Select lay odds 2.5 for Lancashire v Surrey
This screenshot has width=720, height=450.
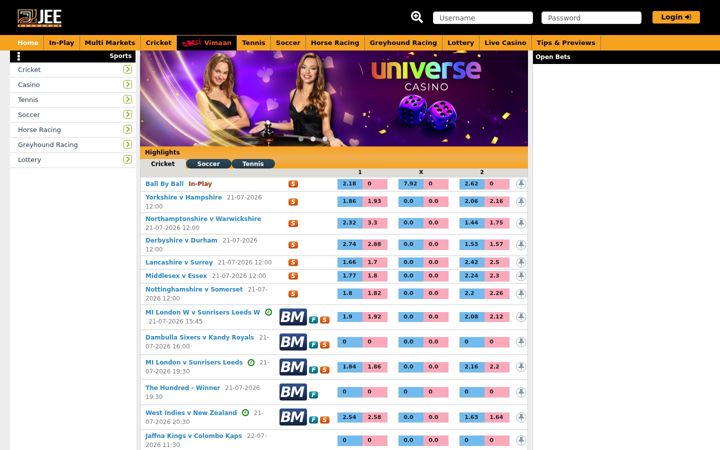click(497, 262)
